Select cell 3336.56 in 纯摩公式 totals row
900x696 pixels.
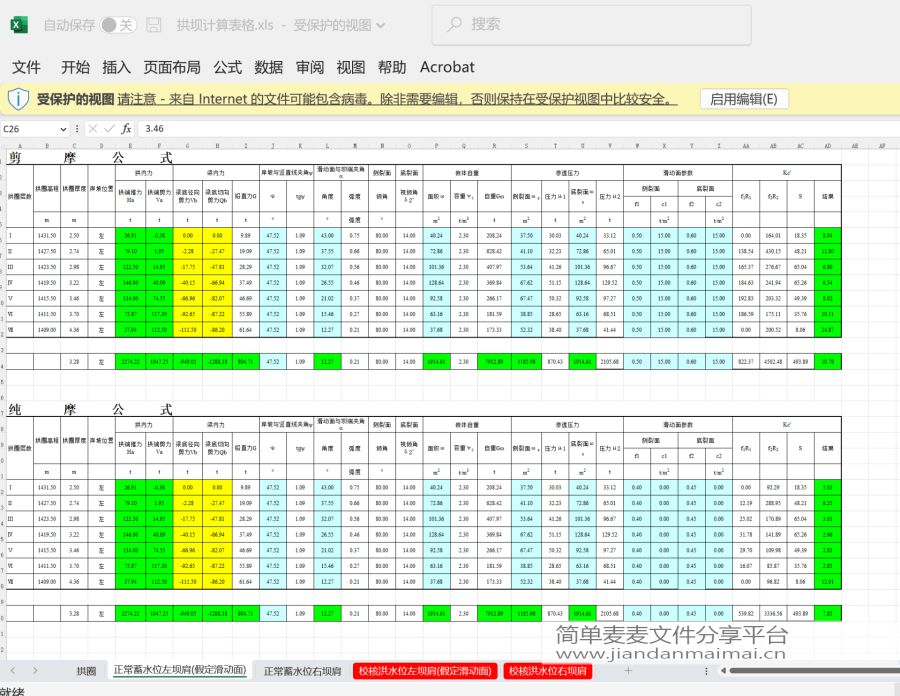pos(773,613)
